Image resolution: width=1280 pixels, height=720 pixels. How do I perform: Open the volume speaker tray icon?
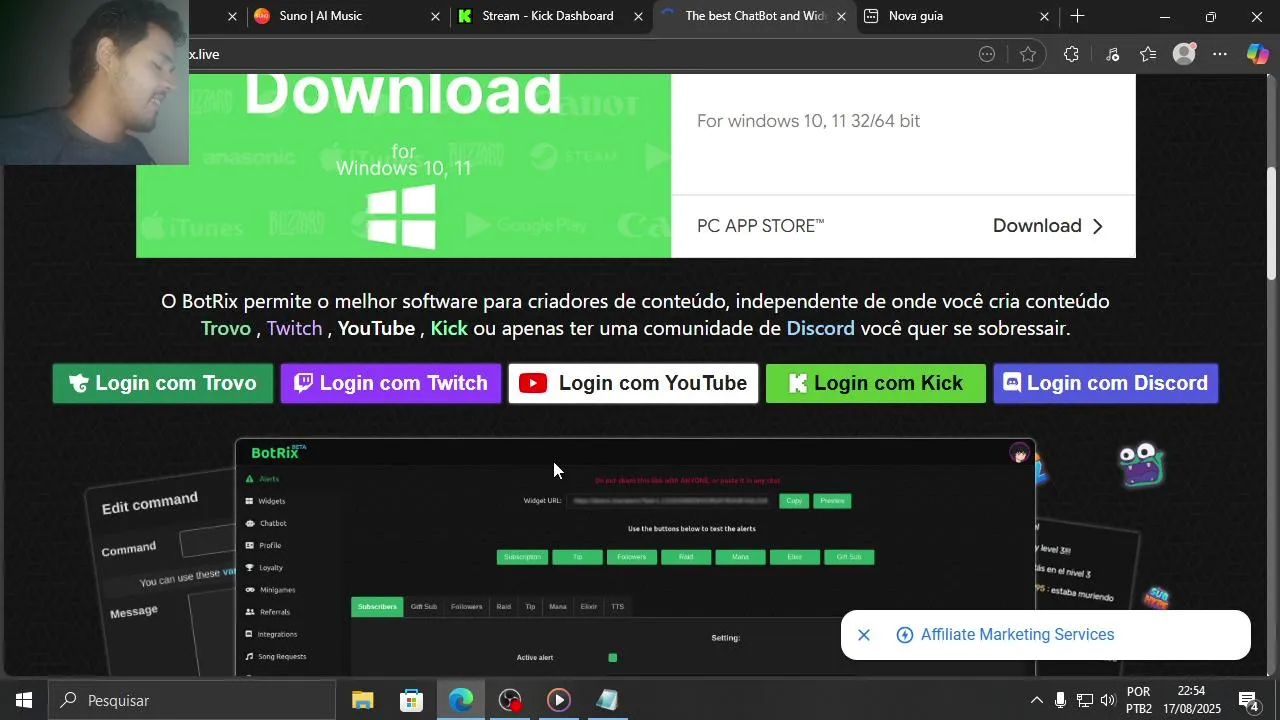click(1108, 700)
